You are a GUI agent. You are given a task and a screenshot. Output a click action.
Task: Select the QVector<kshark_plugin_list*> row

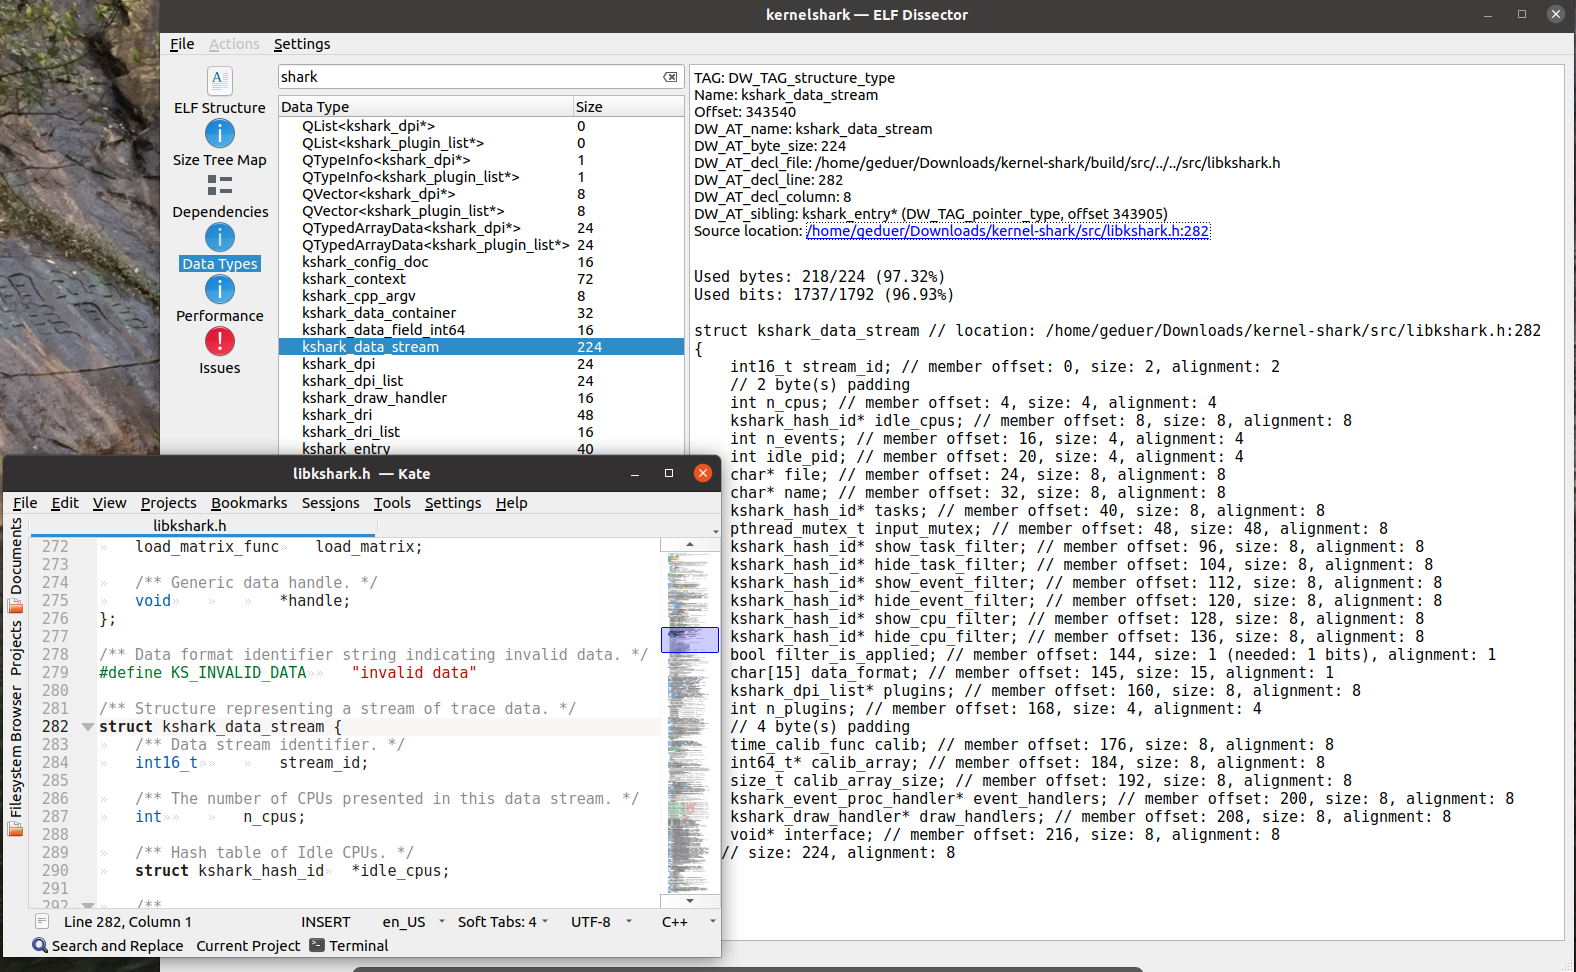point(481,211)
